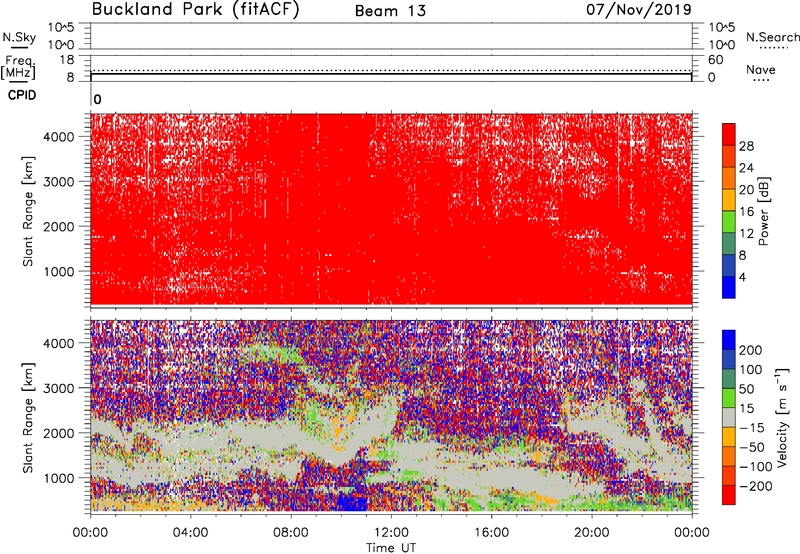Click the Velocity [m s-1] colorbar title
Screen dimensions: 800x554
[x=782, y=417]
